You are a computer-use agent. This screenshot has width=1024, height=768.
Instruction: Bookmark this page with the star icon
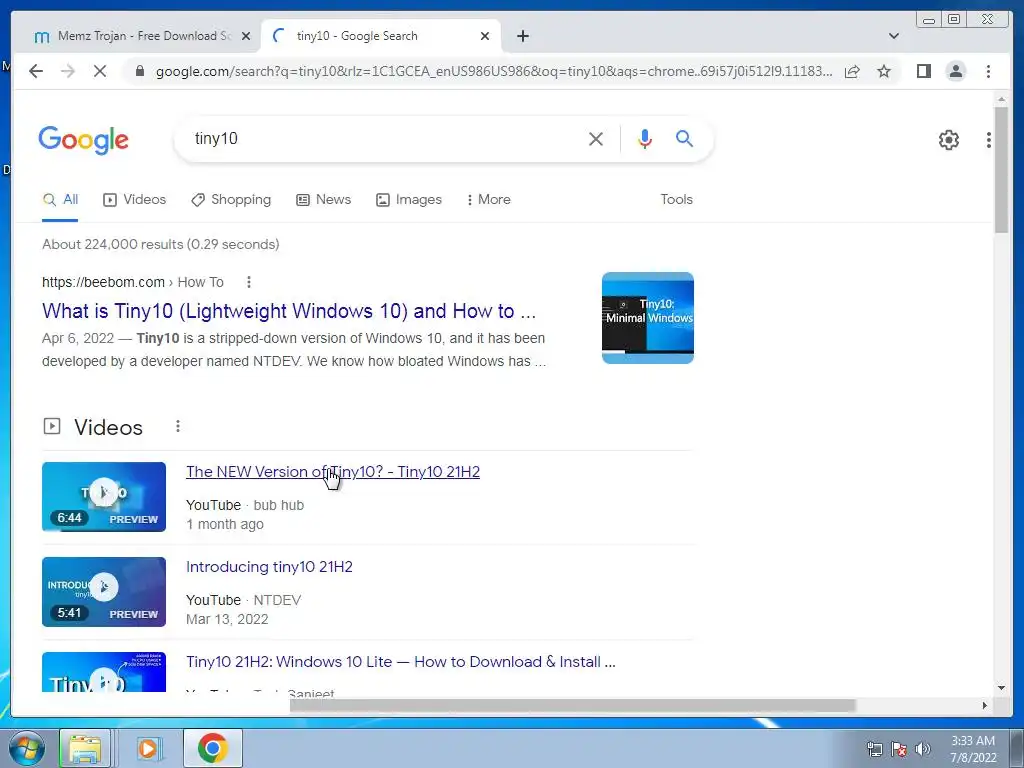pyautogui.click(x=884, y=71)
